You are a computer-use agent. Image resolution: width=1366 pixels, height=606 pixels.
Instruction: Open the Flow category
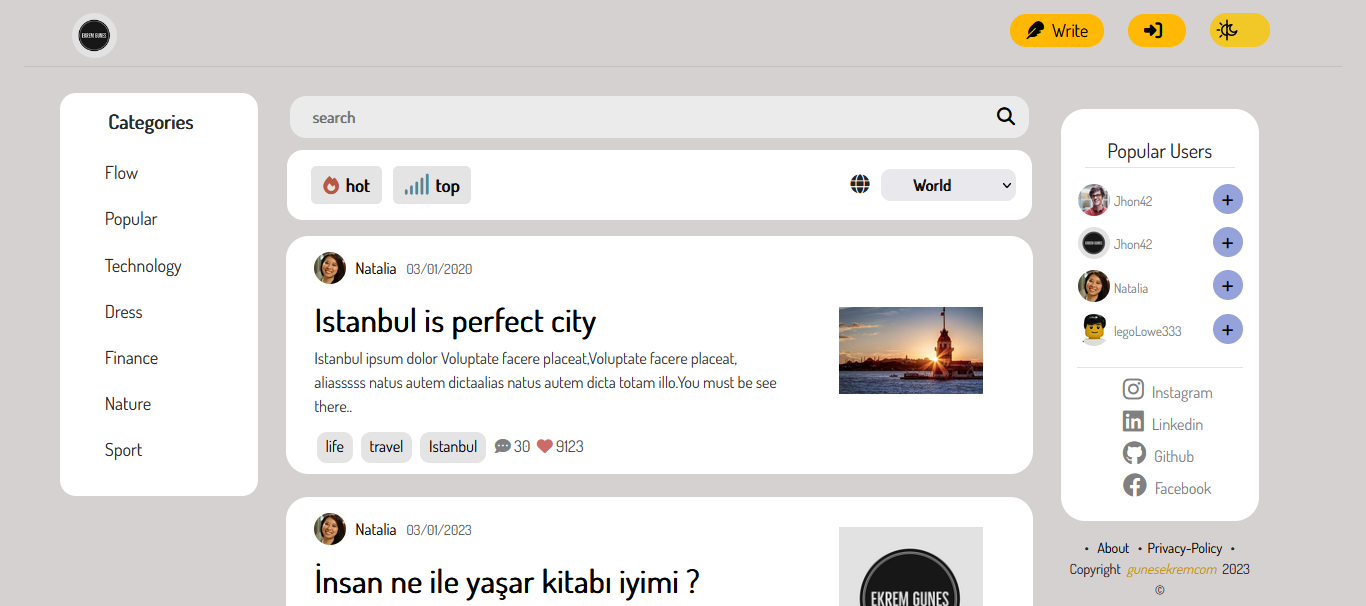click(121, 173)
